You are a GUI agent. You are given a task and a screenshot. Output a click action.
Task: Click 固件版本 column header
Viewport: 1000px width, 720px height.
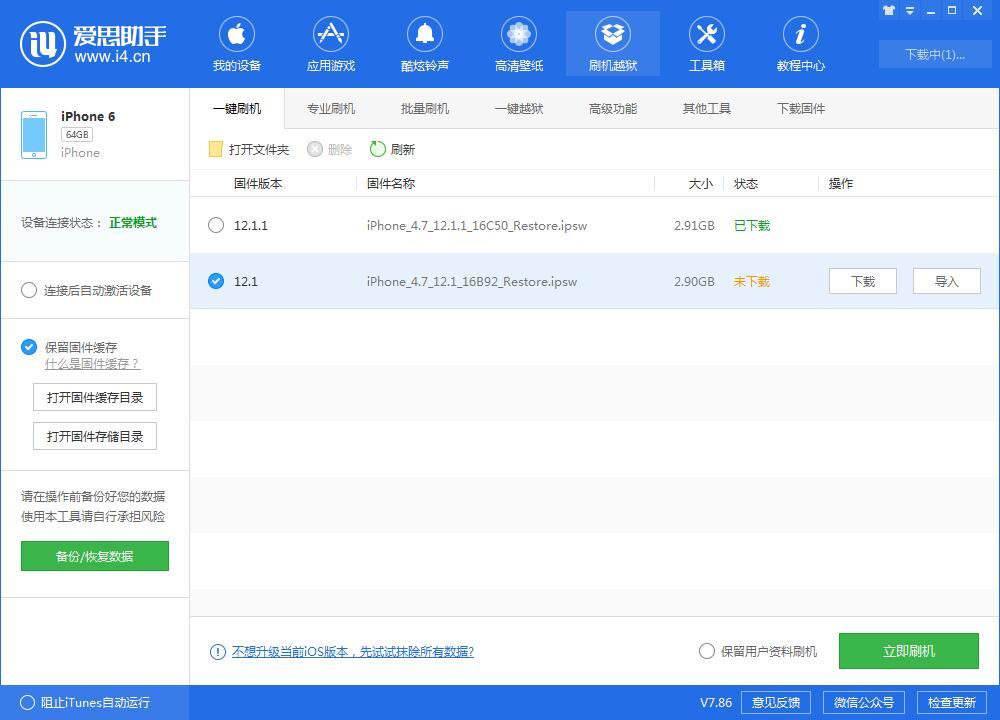coord(258,184)
